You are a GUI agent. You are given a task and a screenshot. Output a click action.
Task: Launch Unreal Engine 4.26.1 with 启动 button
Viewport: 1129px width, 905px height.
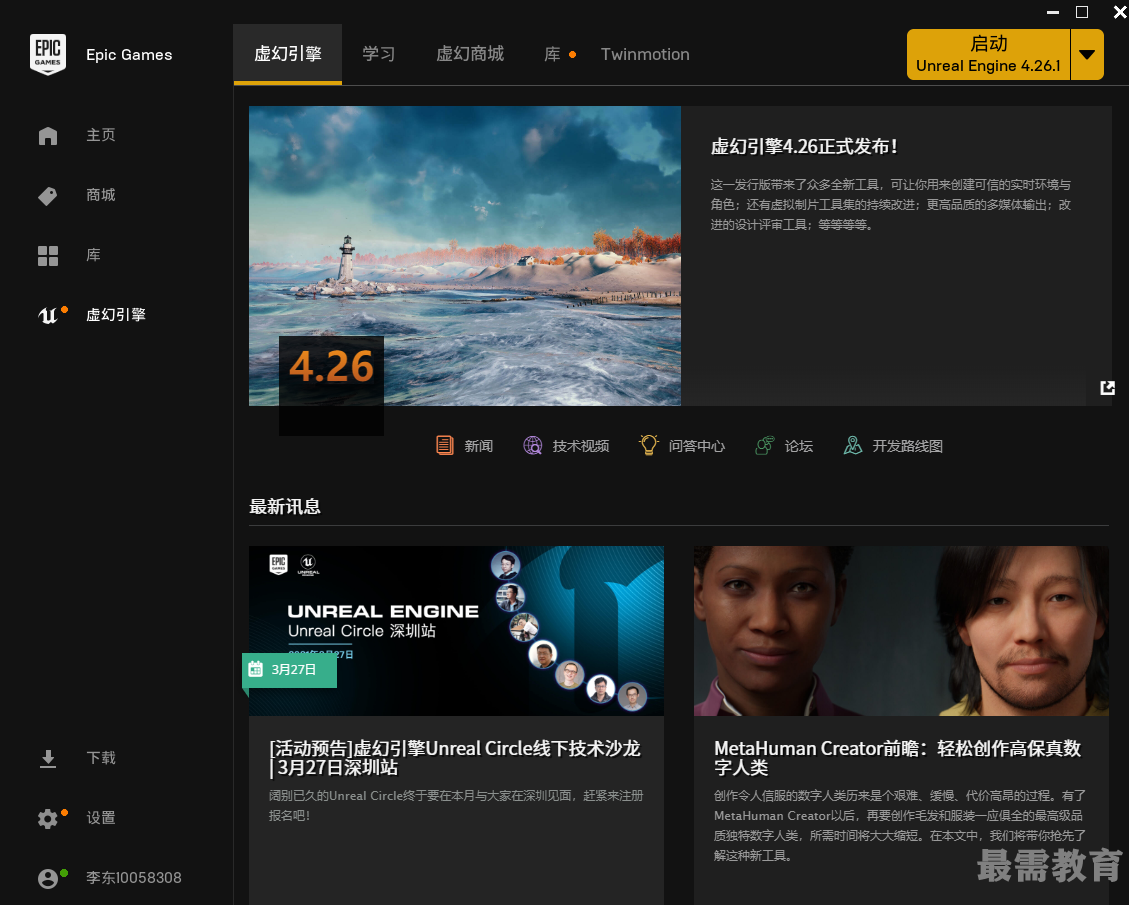pyautogui.click(x=988, y=55)
